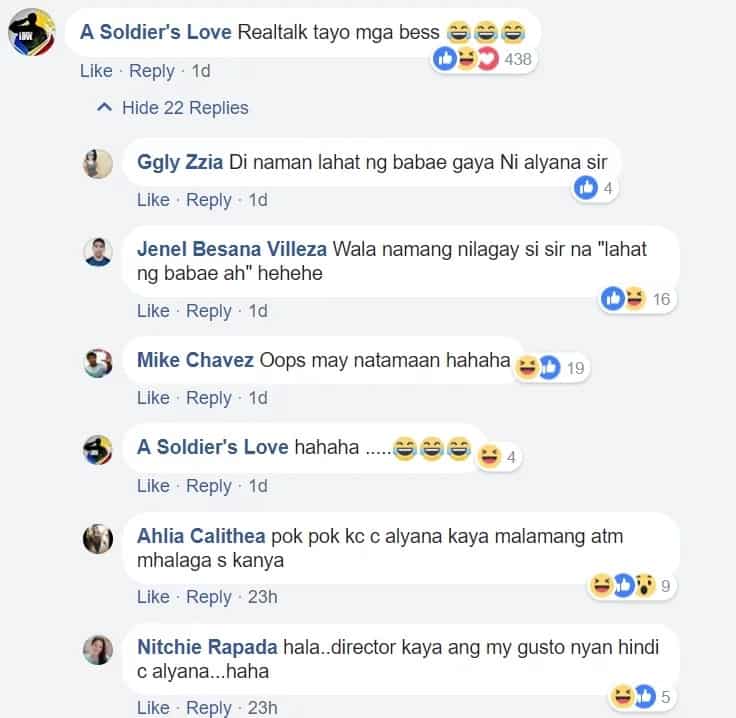Open Mike Chavez's profile name link
The height and width of the screenshot is (718, 736).
pyautogui.click(x=195, y=360)
